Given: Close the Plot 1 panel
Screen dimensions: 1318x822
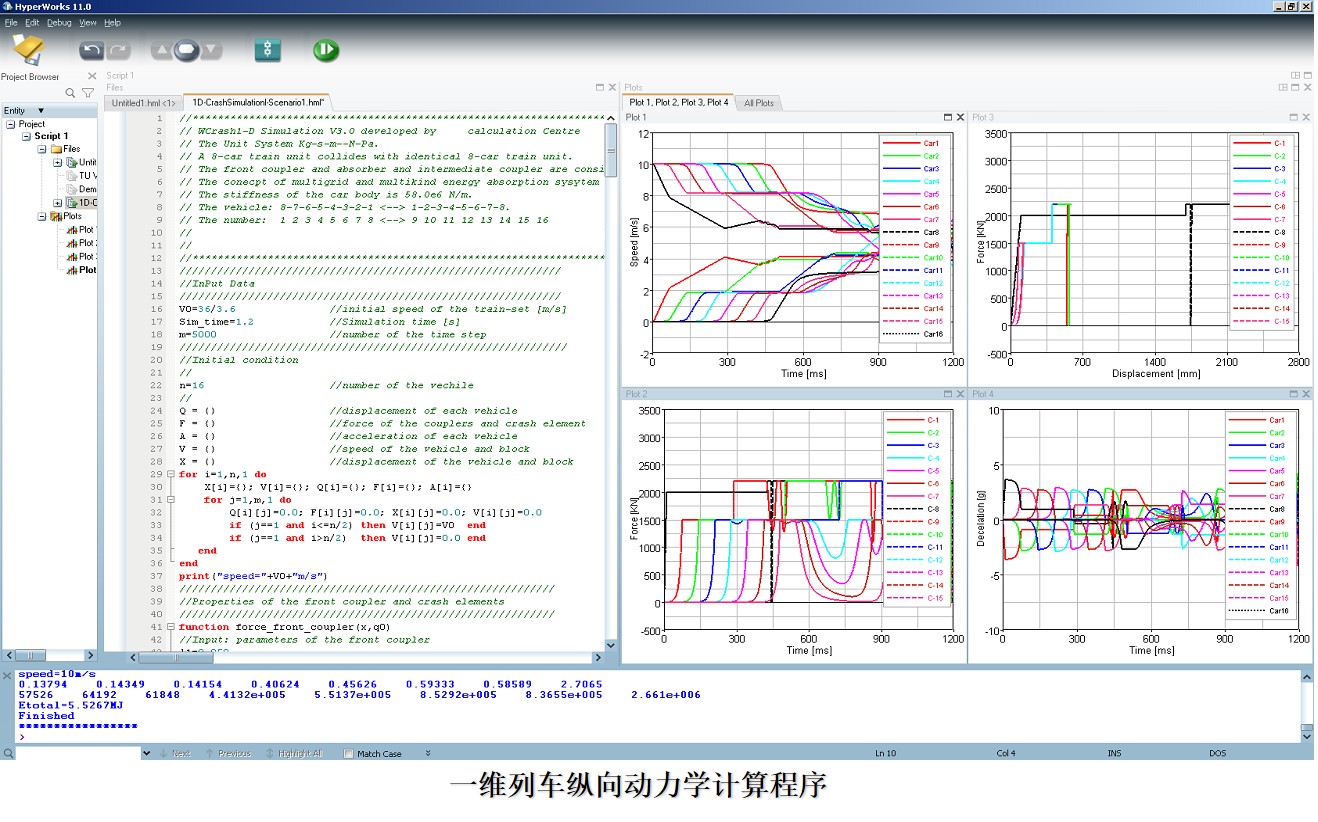Looking at the screenshot, I should (x=960, y=117).
